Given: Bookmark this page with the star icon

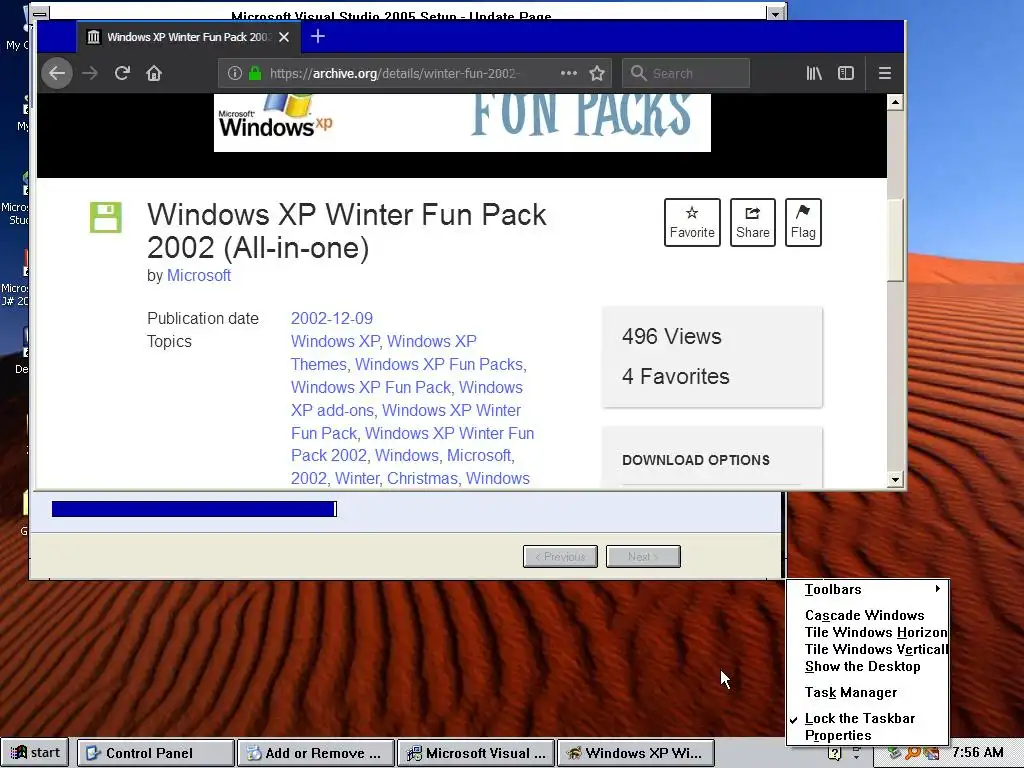Looking at the screenshot, I should 597,73.
